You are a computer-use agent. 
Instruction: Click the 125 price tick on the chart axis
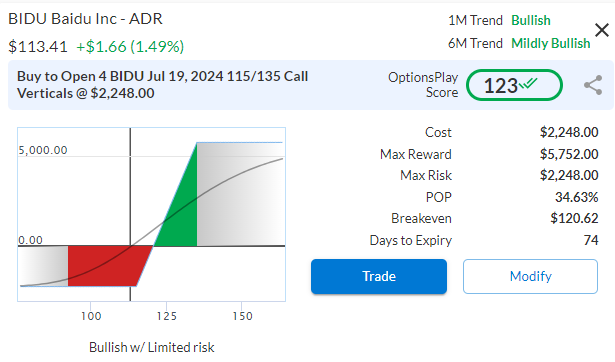tap(167, 316)
